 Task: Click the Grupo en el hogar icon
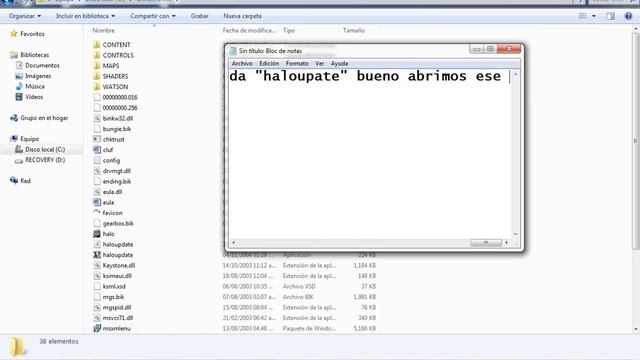[14, 118]
